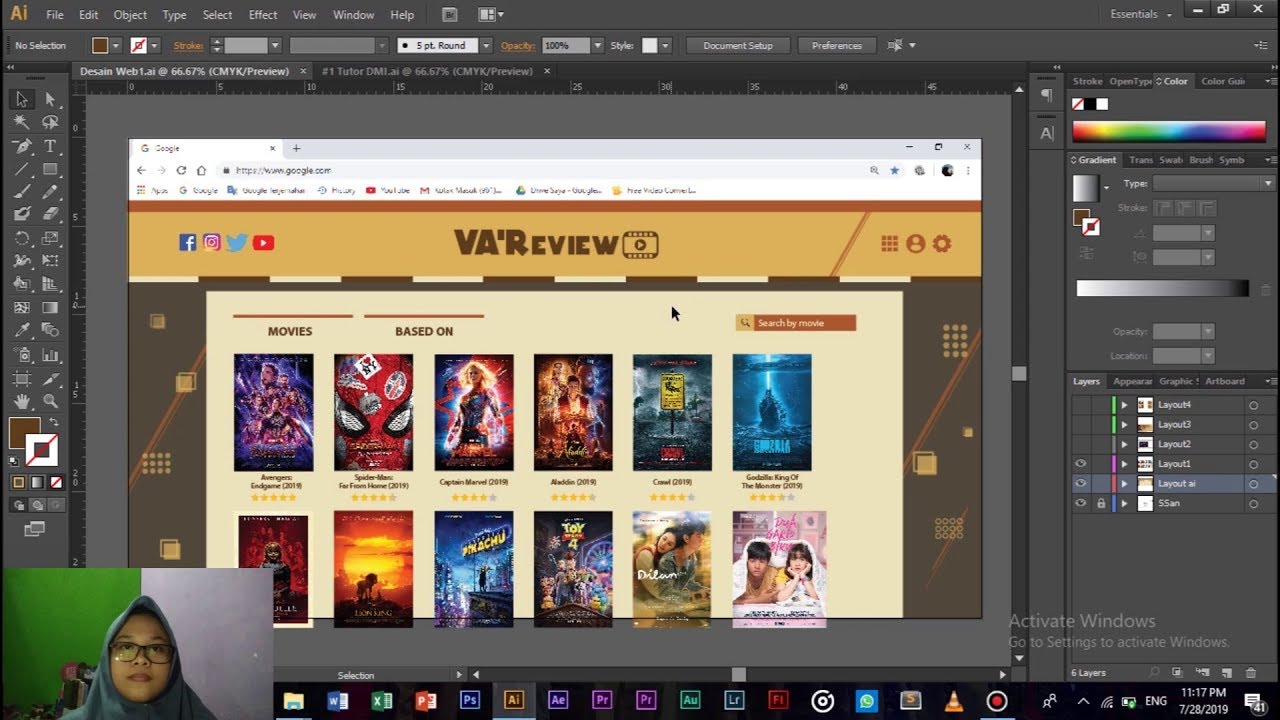Hide the Layout1 layer via eye icon

tap(1080, 464)
